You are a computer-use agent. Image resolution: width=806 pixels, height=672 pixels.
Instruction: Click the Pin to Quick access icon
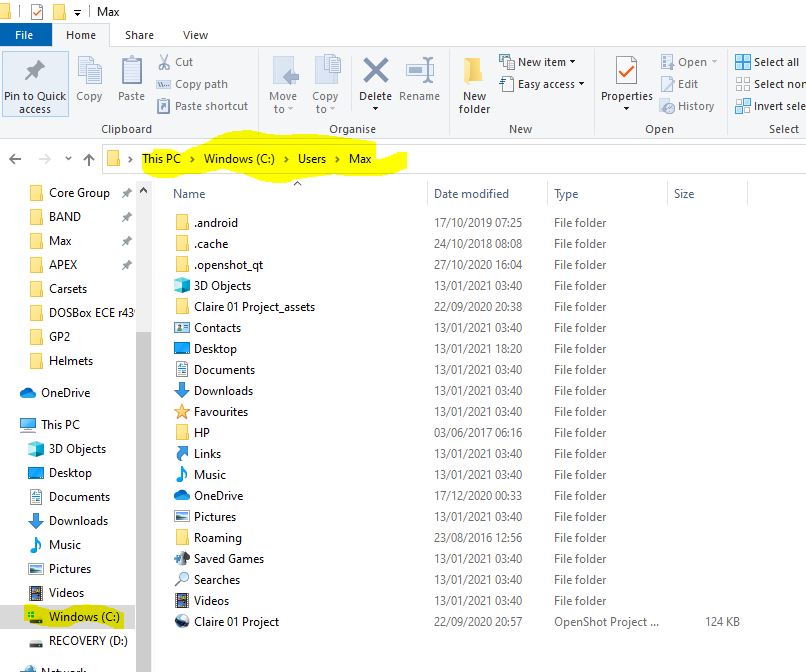tap(35, 74)
